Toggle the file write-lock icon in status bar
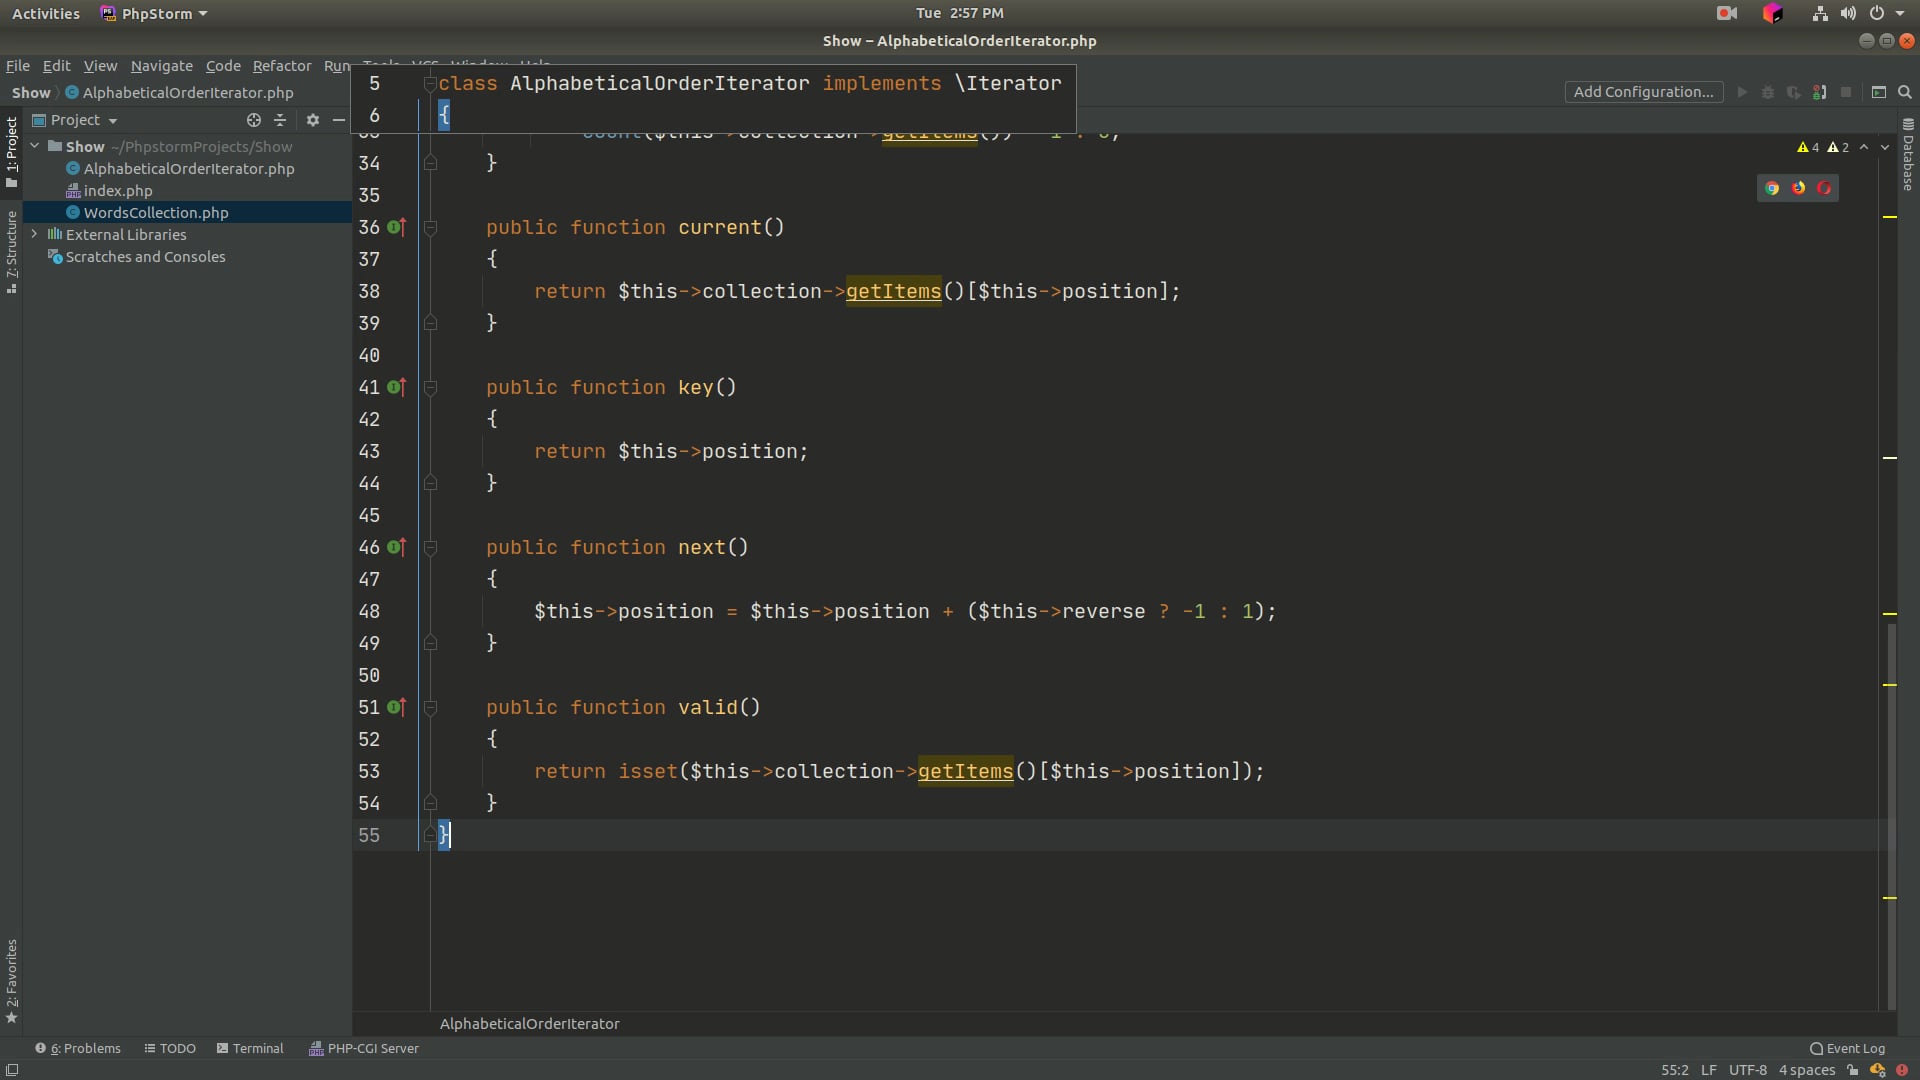Screen dimensions: 1920x1080 coord(1851,1071)
